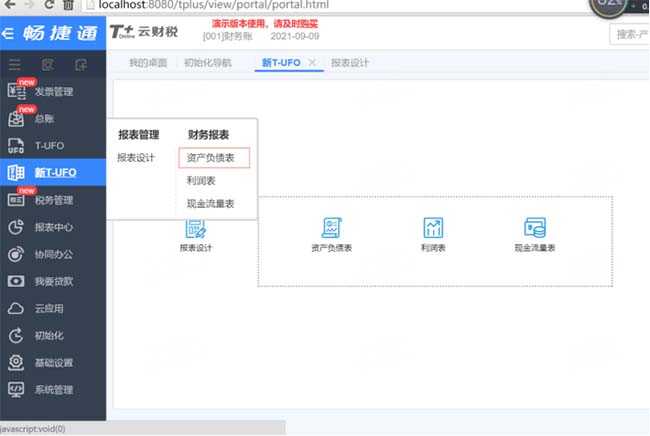Click the hamburger menu icon in the sidebar
The image size is (650, 436).
pyautogui.click(x=15, y=65)
